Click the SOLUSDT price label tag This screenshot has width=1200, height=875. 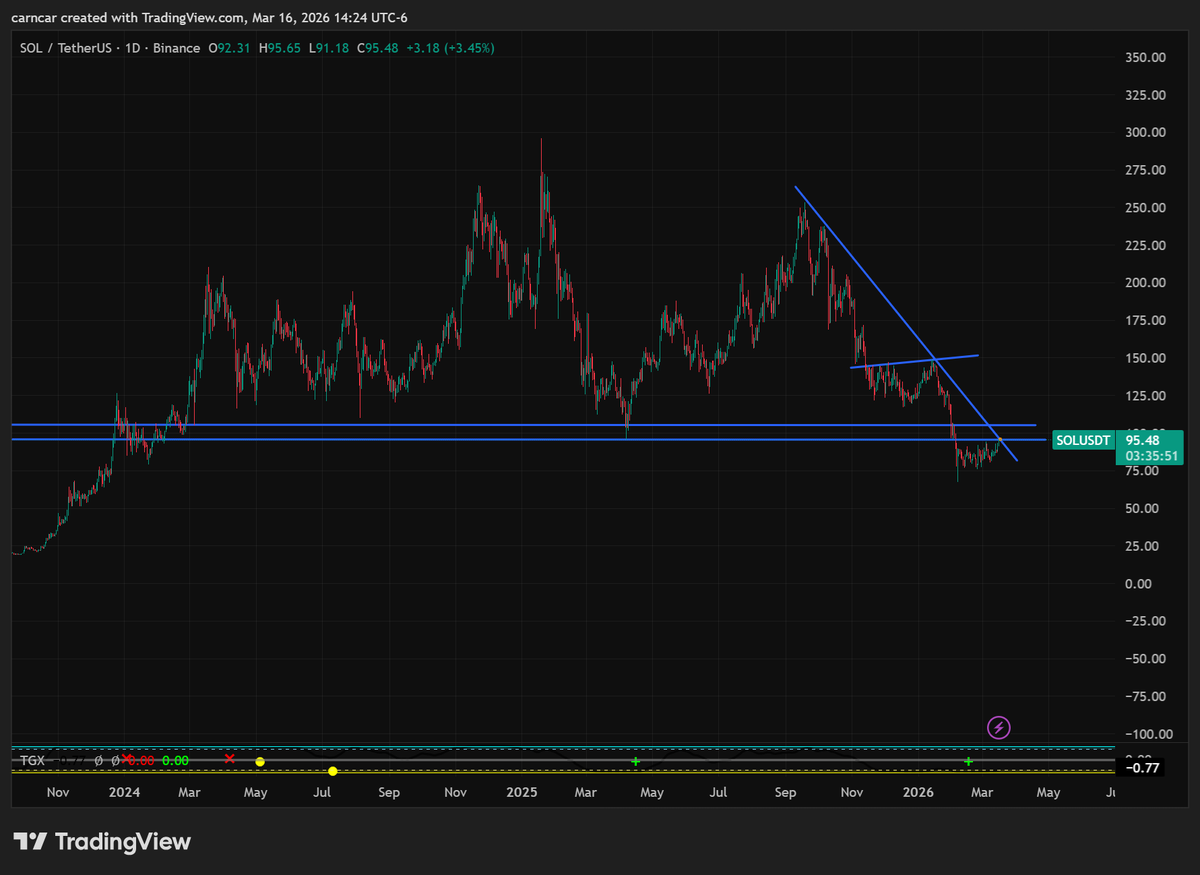click(x=1084, y=440)
